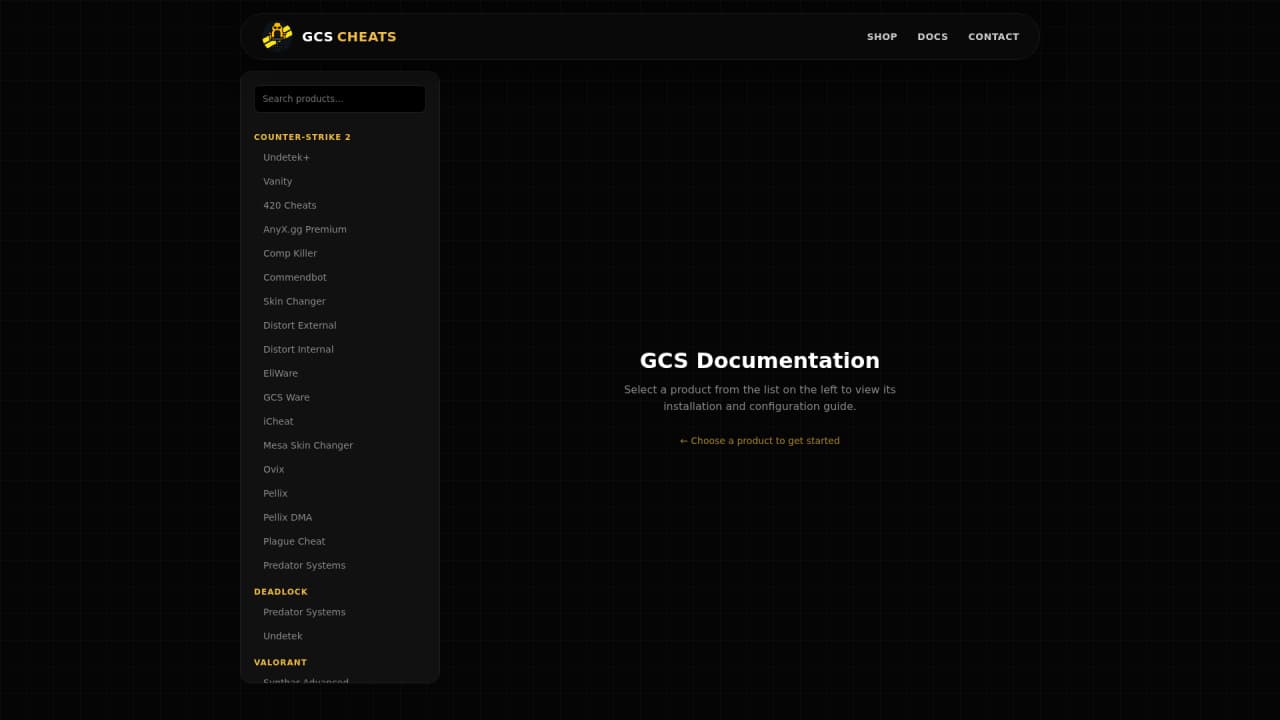Click the GCS CHEATS brand text
Image resolution: width=1280 pixels, height=720 pixels.
coord(349,37)
